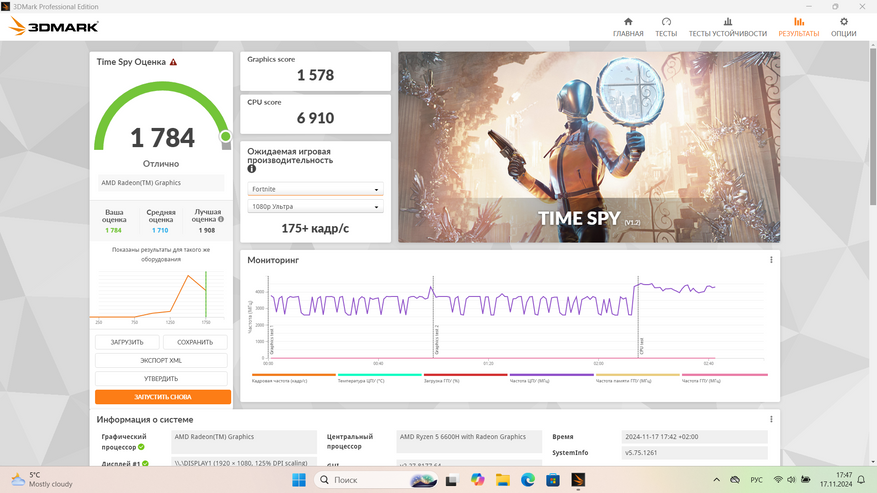The width and height of the screenshot is (877, 493).
Task: Click the AMD Ryzen 5 6600H processor field
Action: 469,441
